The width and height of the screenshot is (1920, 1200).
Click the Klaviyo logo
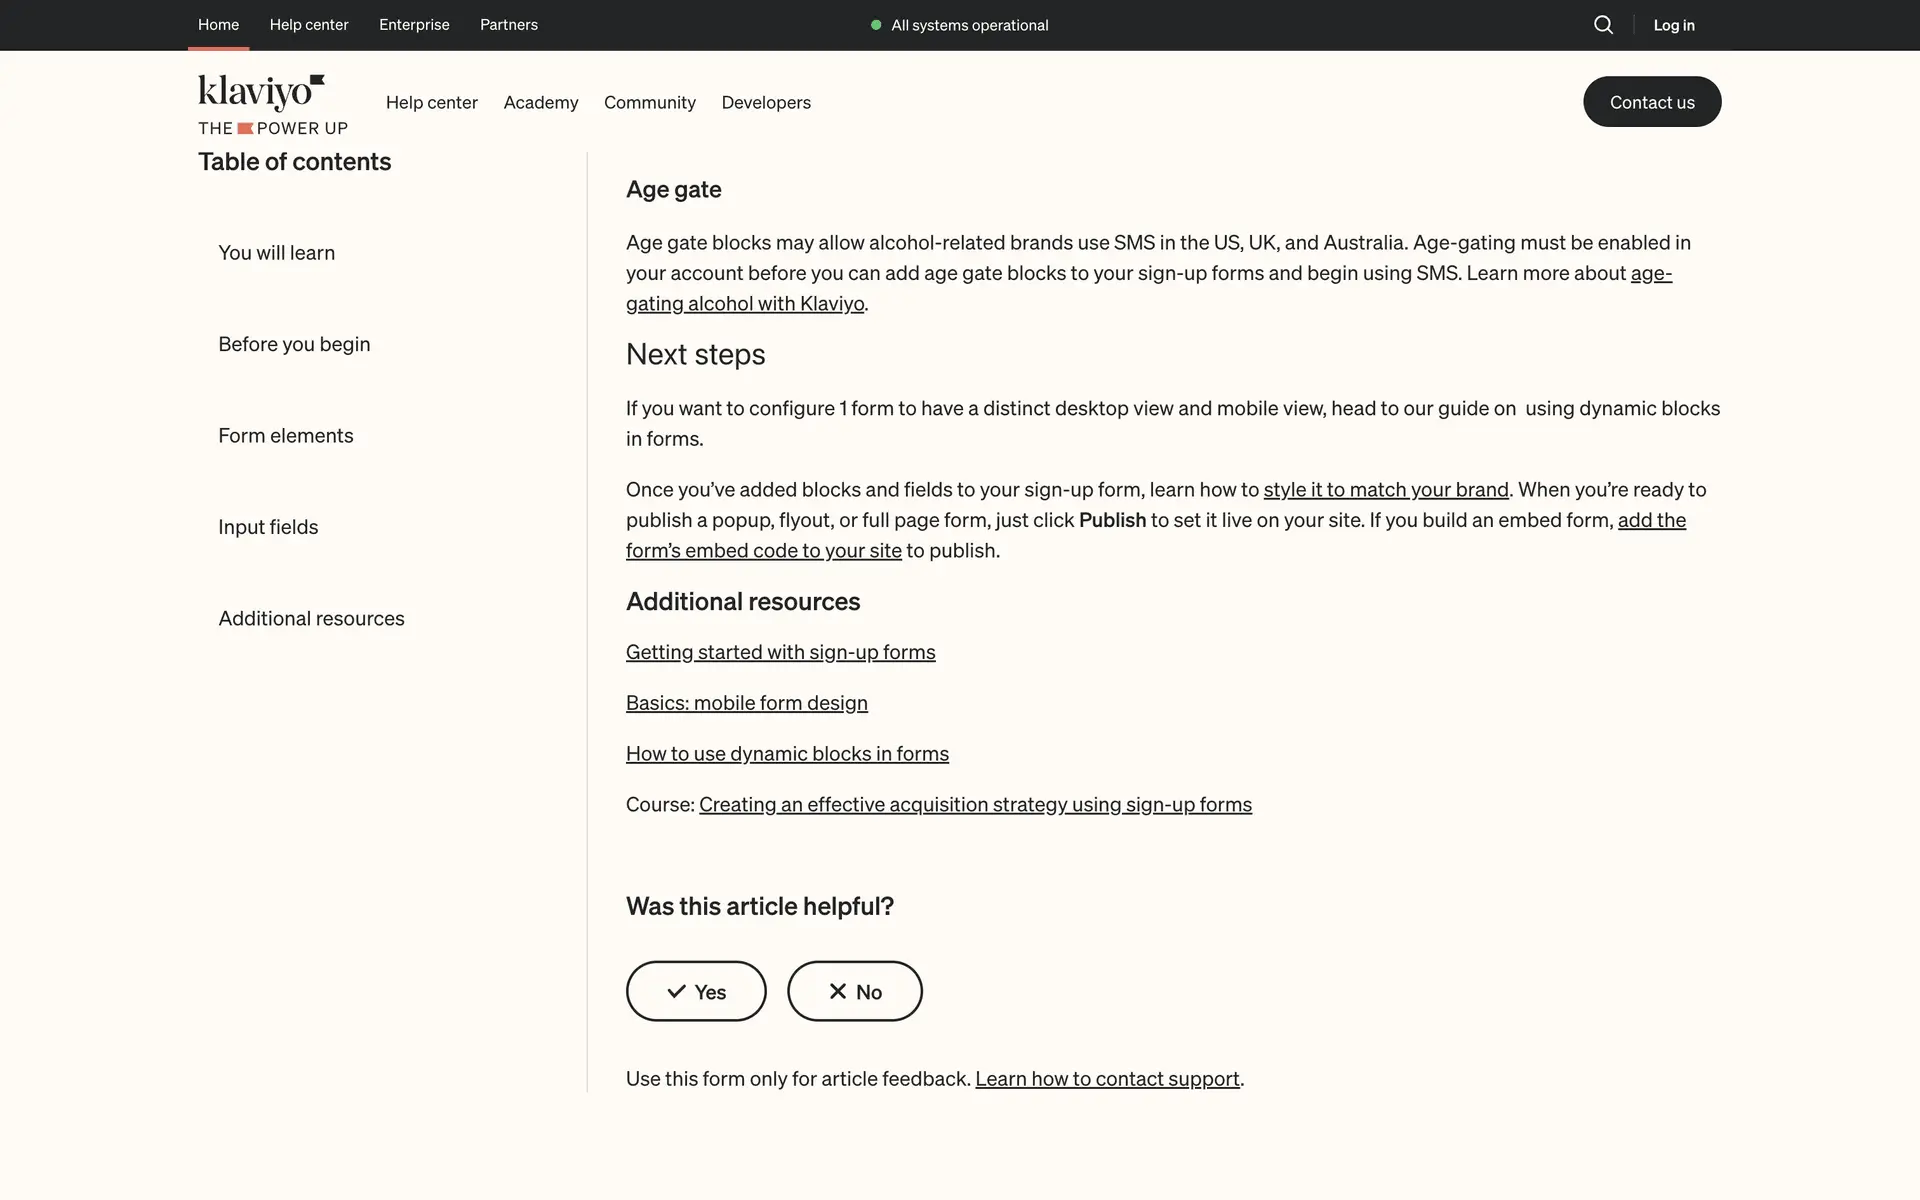pyautogui.click(x=262, y=93)
